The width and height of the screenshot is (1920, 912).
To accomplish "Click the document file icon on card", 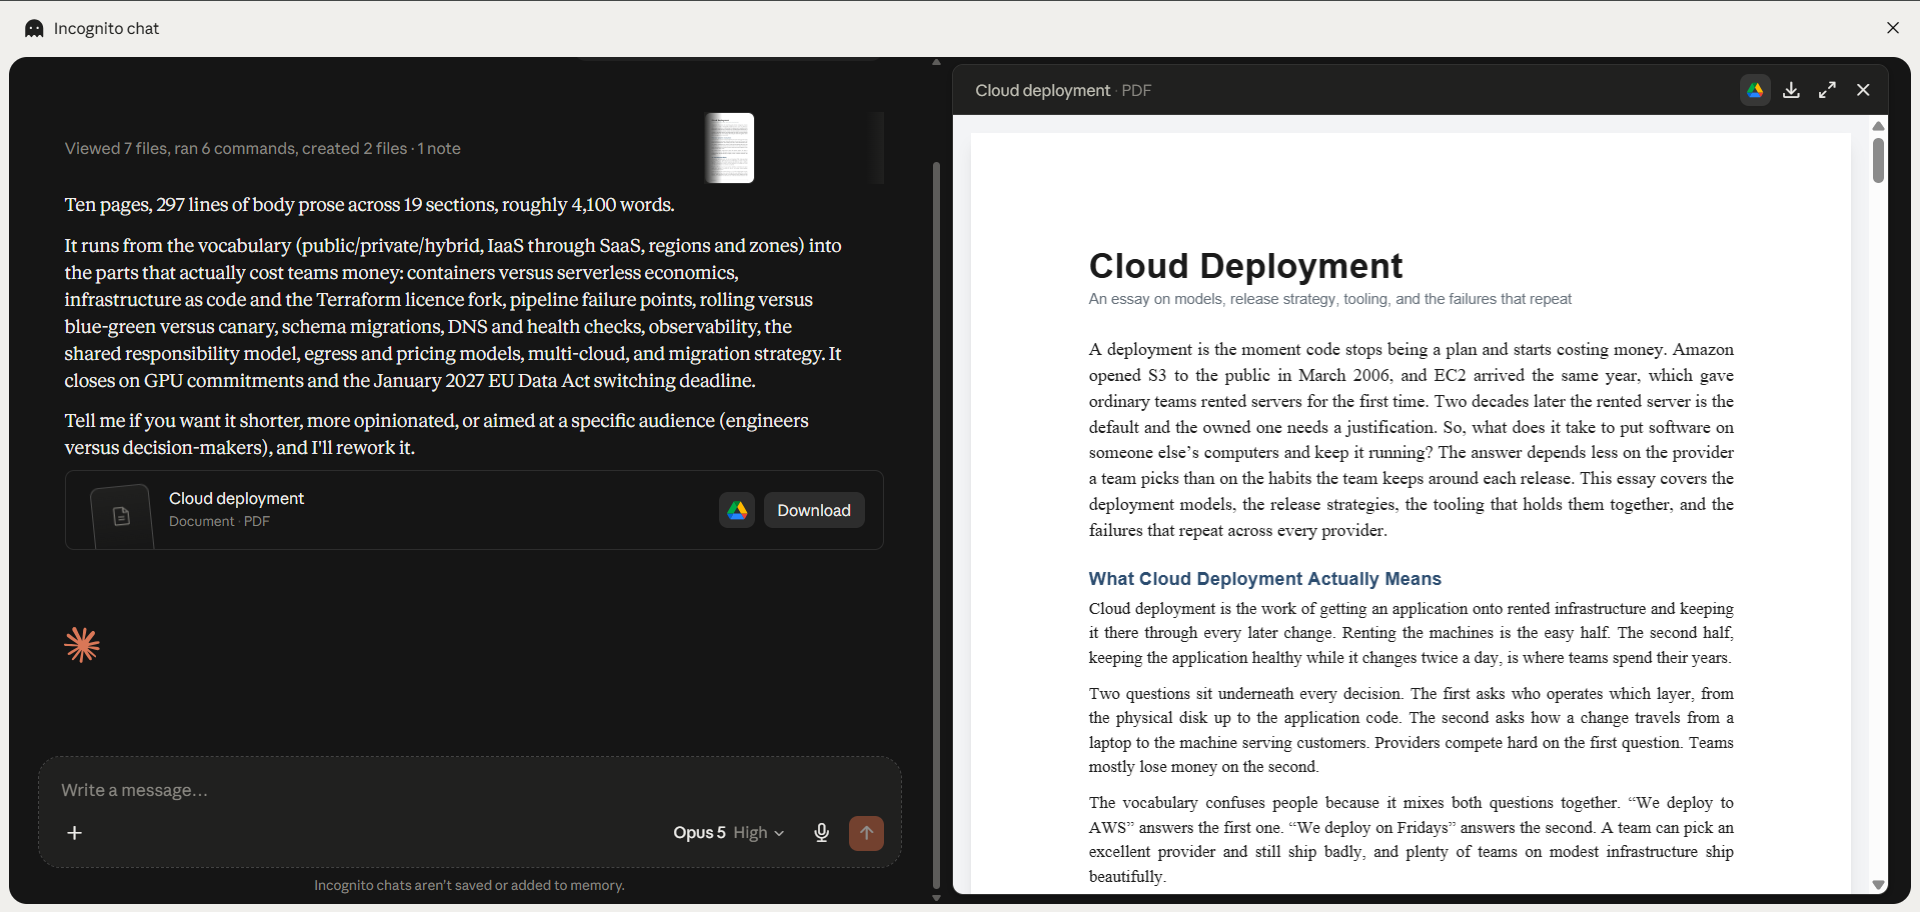I will (121, 516).
